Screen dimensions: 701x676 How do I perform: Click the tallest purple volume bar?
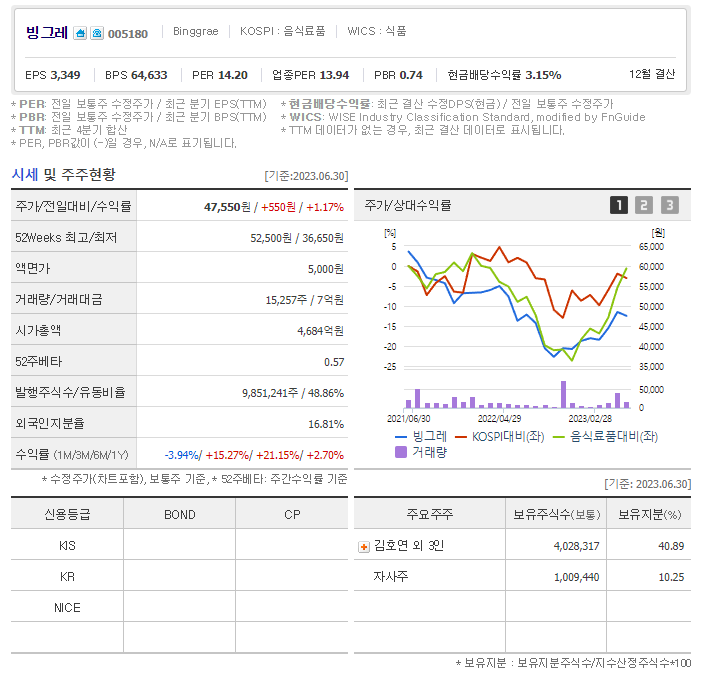click(563, 394)
